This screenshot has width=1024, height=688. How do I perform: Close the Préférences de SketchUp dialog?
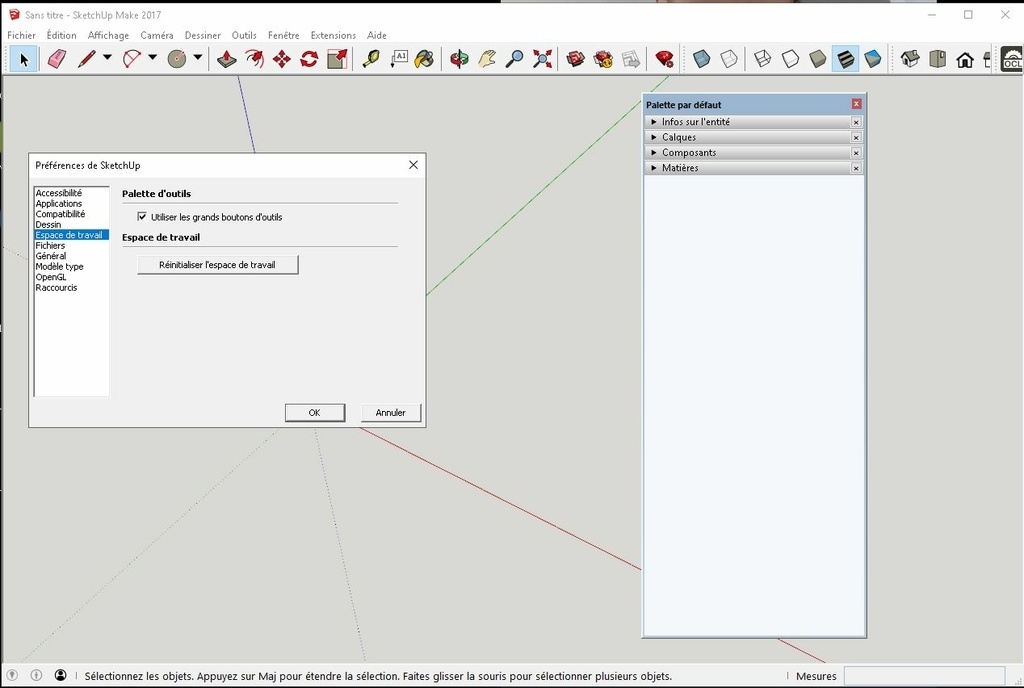click(x=413, y=165)
